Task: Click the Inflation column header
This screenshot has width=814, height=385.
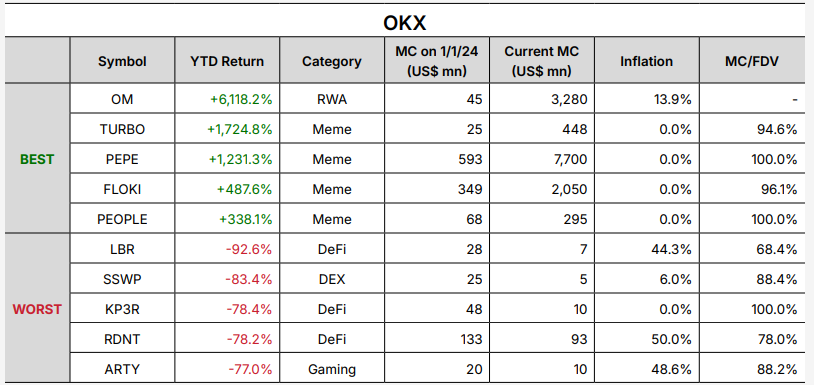Action: (x=646, y=61)
